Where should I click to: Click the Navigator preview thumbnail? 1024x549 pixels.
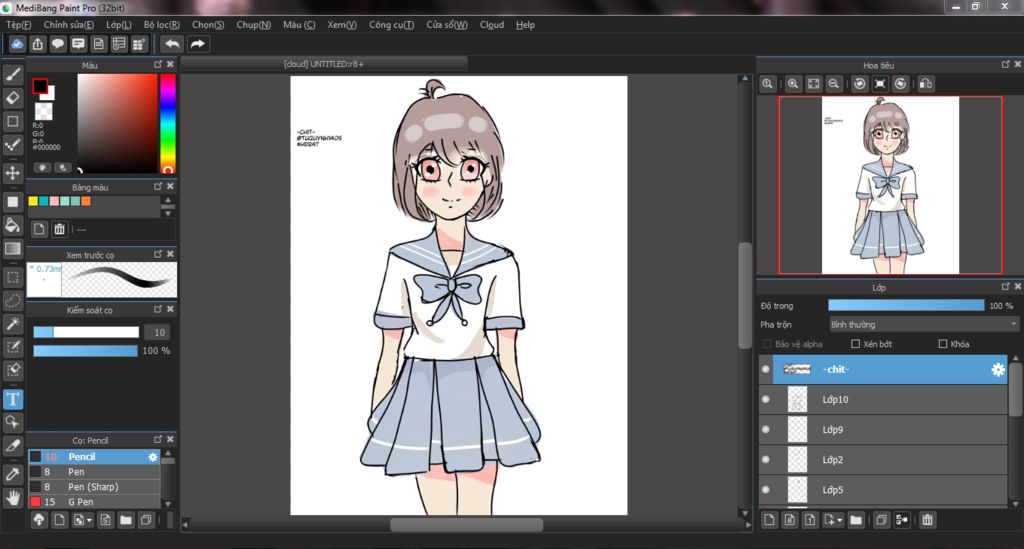tap(890, 185)
